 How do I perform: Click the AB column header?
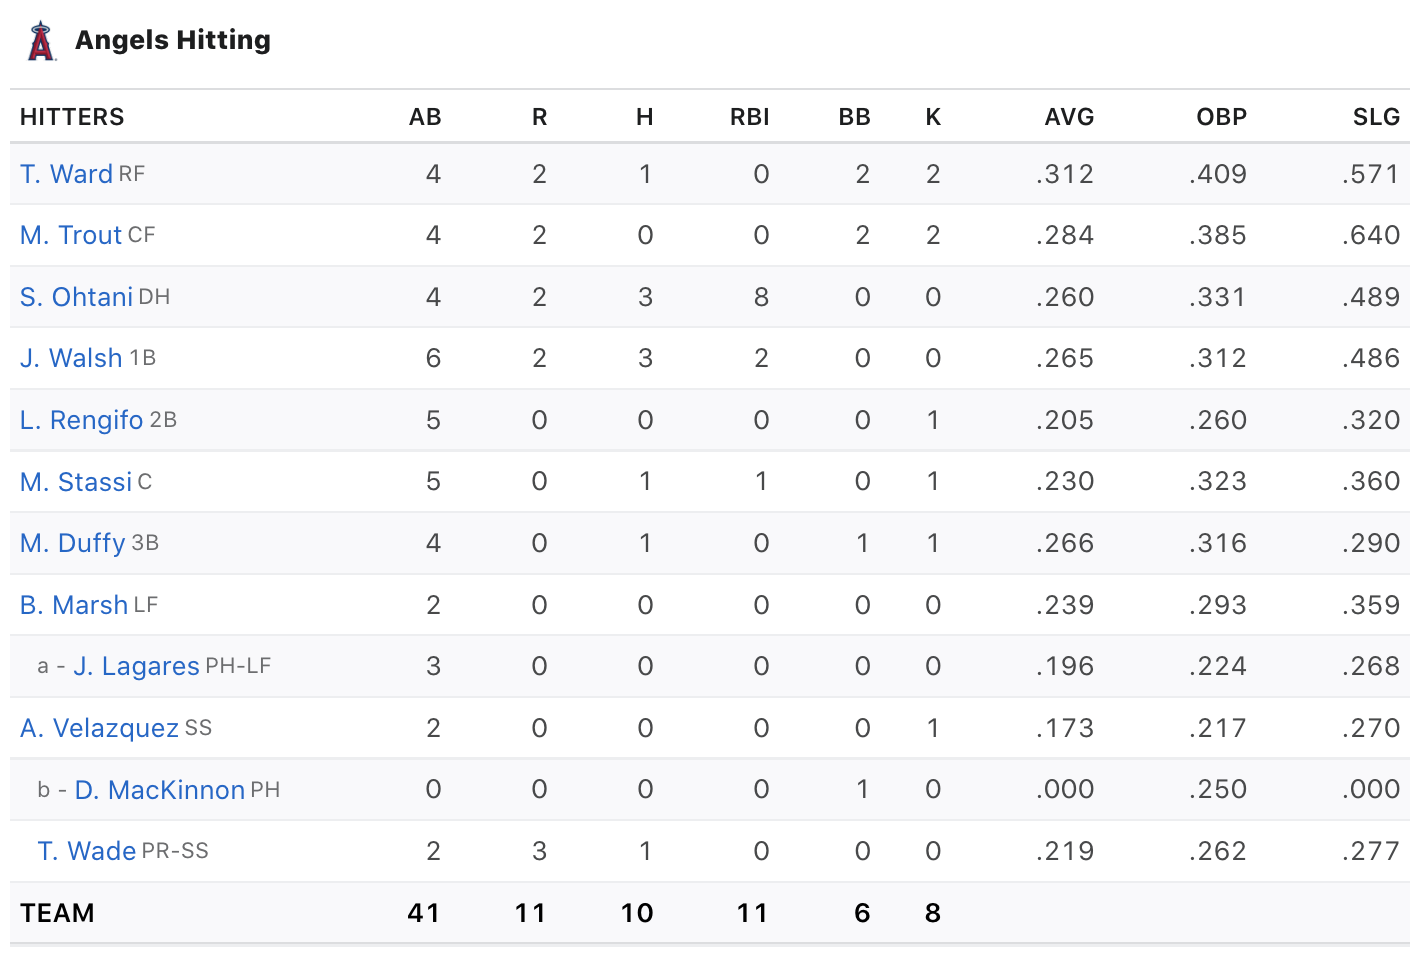click(x=425, y=117)
